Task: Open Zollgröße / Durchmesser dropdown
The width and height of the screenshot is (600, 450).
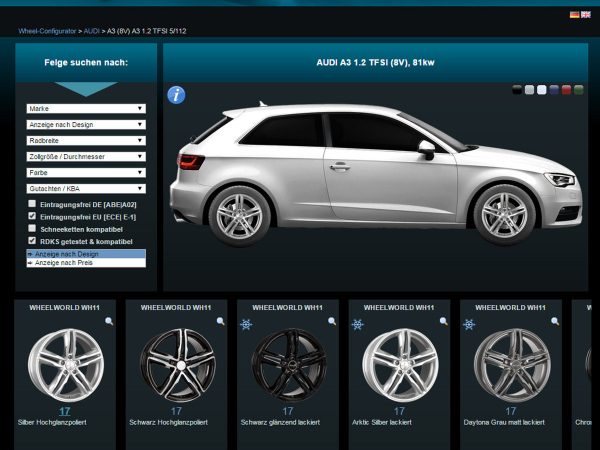Action: tap(86, 157)
